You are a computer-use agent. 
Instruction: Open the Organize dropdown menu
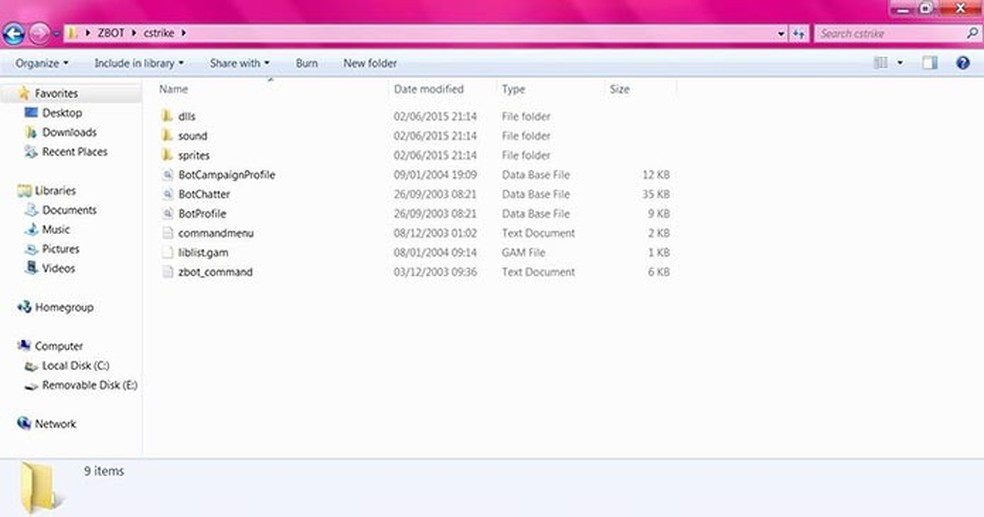click(x=42, y=63)
